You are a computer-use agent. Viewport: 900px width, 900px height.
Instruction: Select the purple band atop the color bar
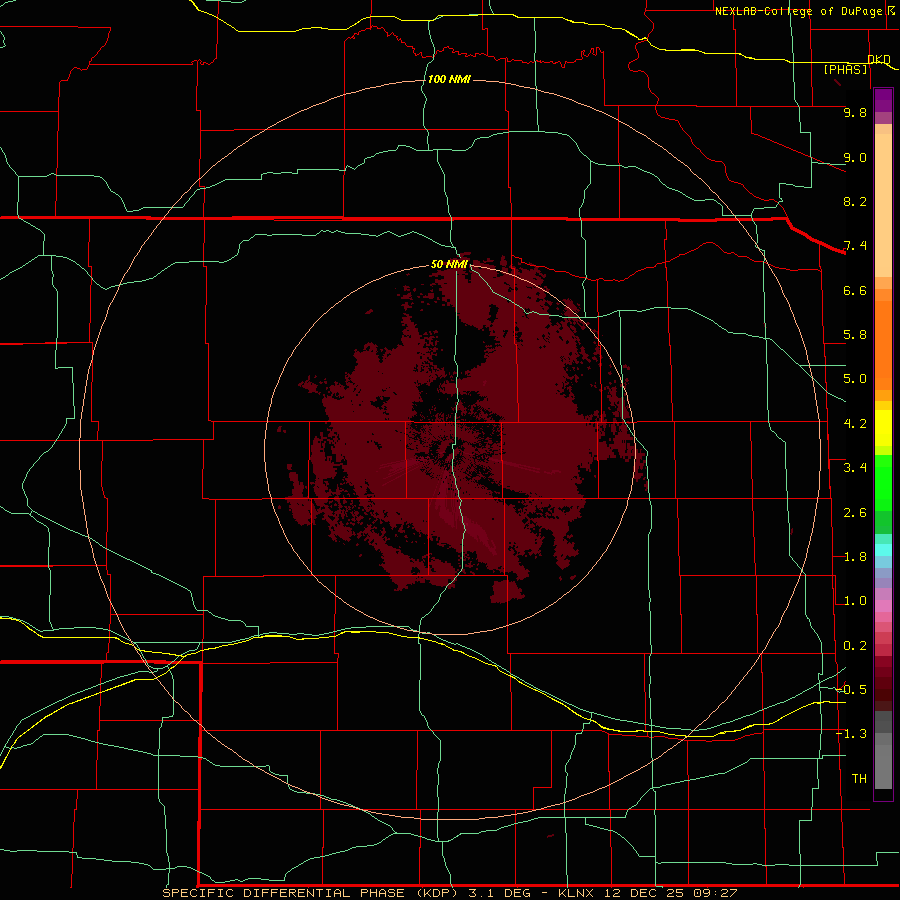883,100
